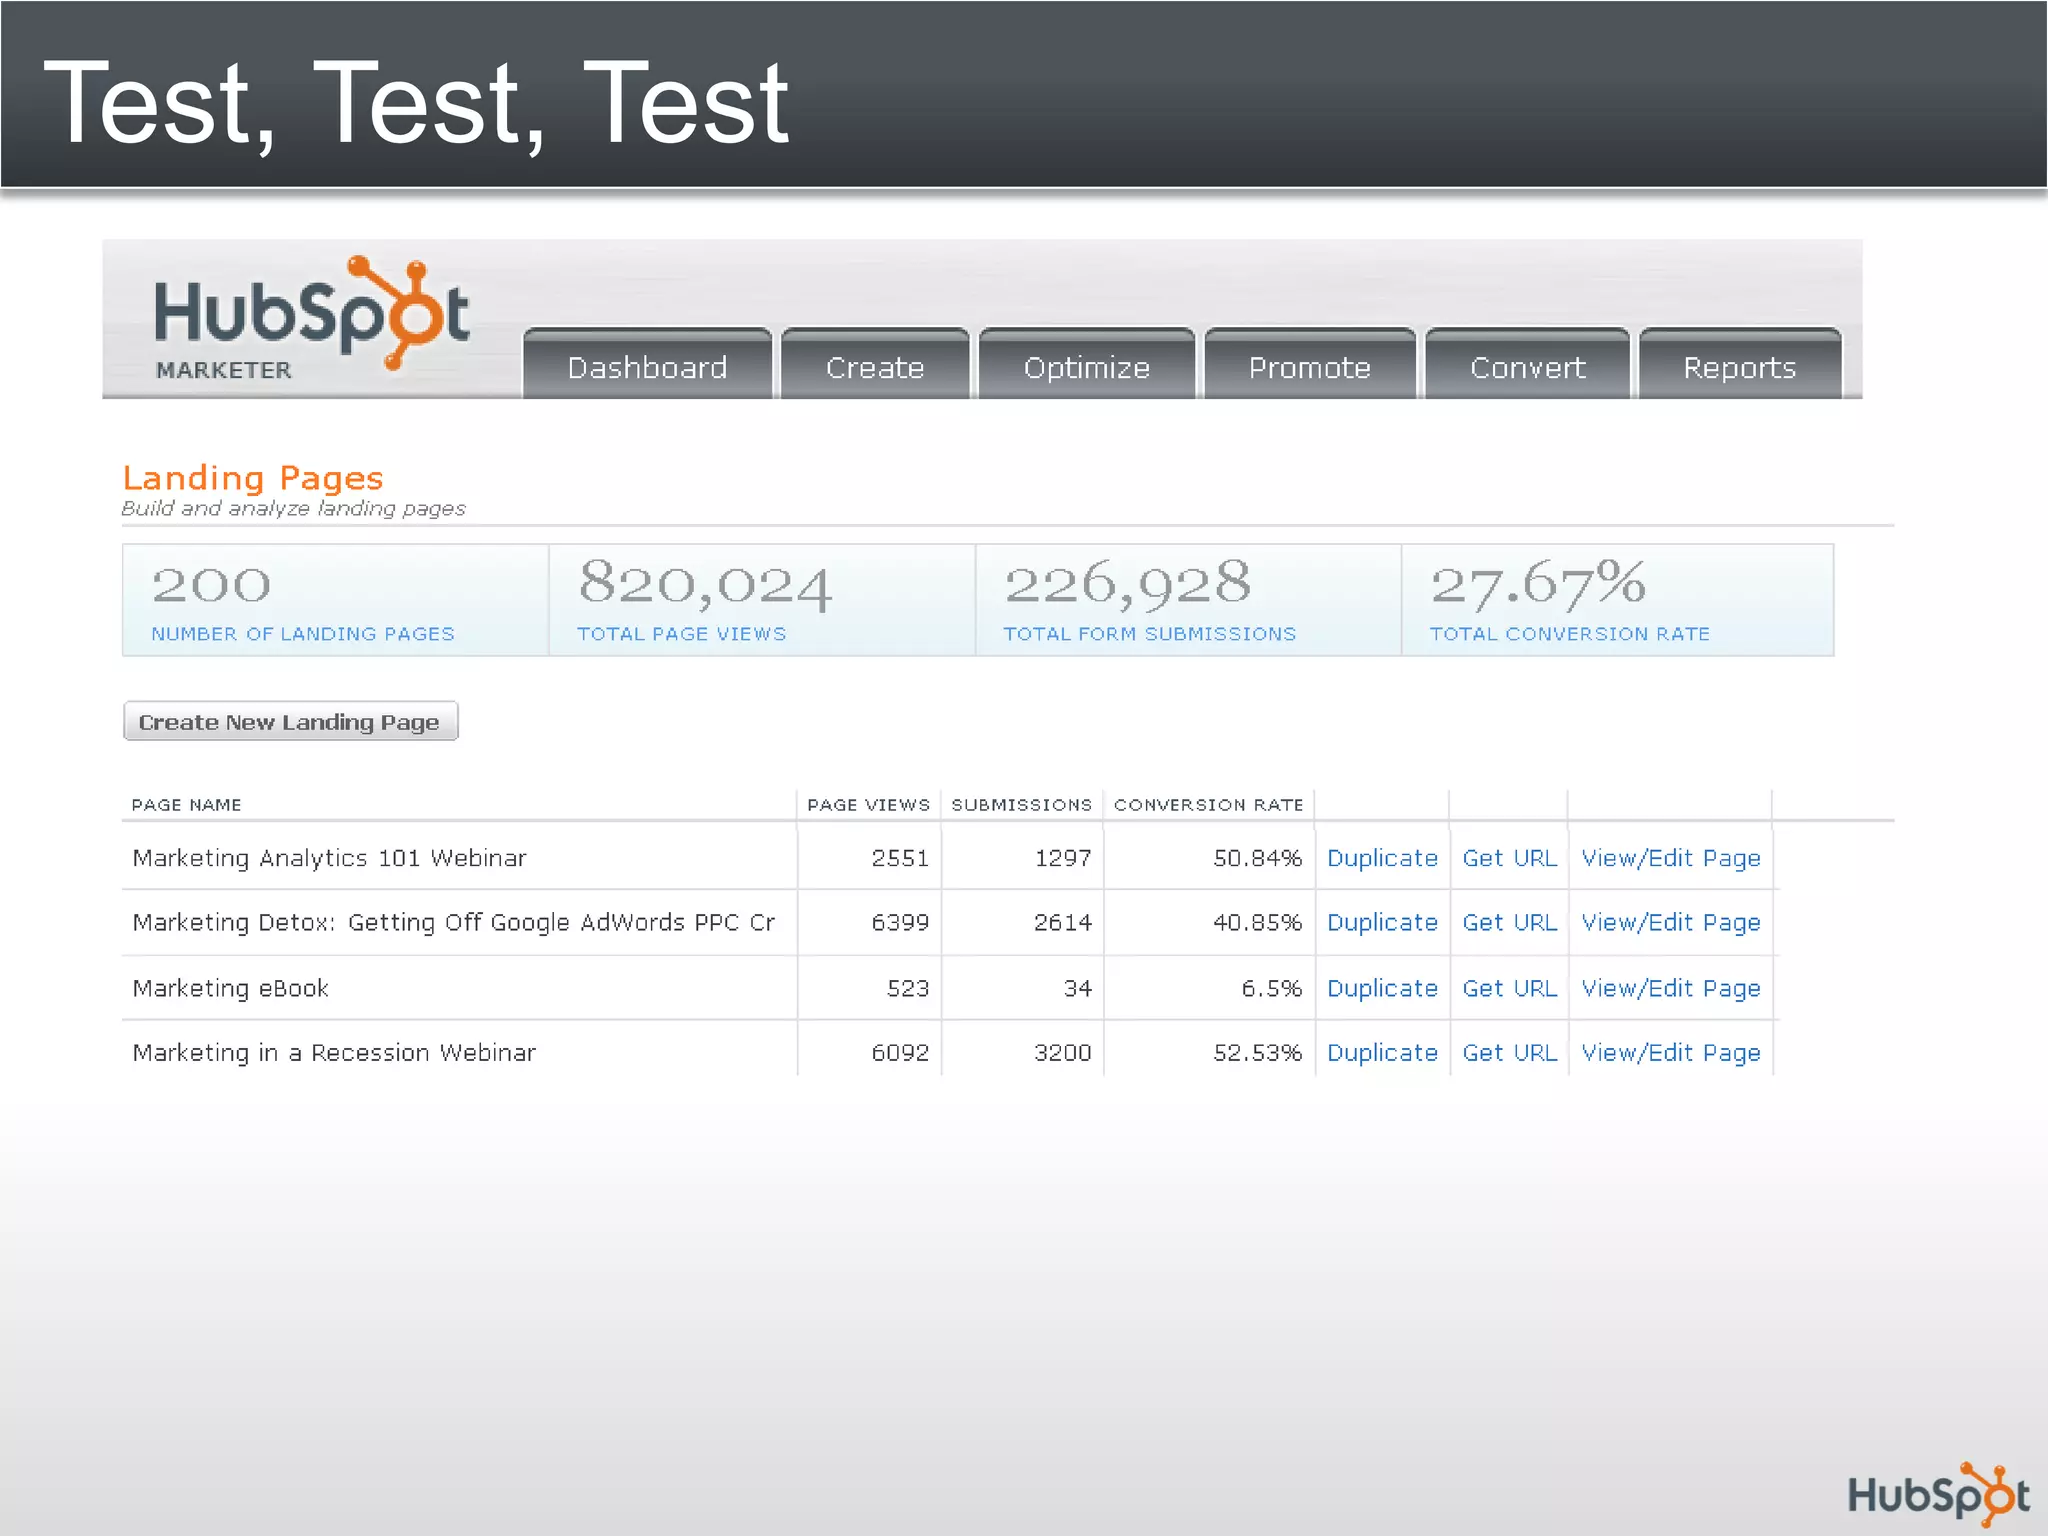Click the HubSpot logo in slide corner
Screen dimensions: 2048x1536
(1938, 1494)
